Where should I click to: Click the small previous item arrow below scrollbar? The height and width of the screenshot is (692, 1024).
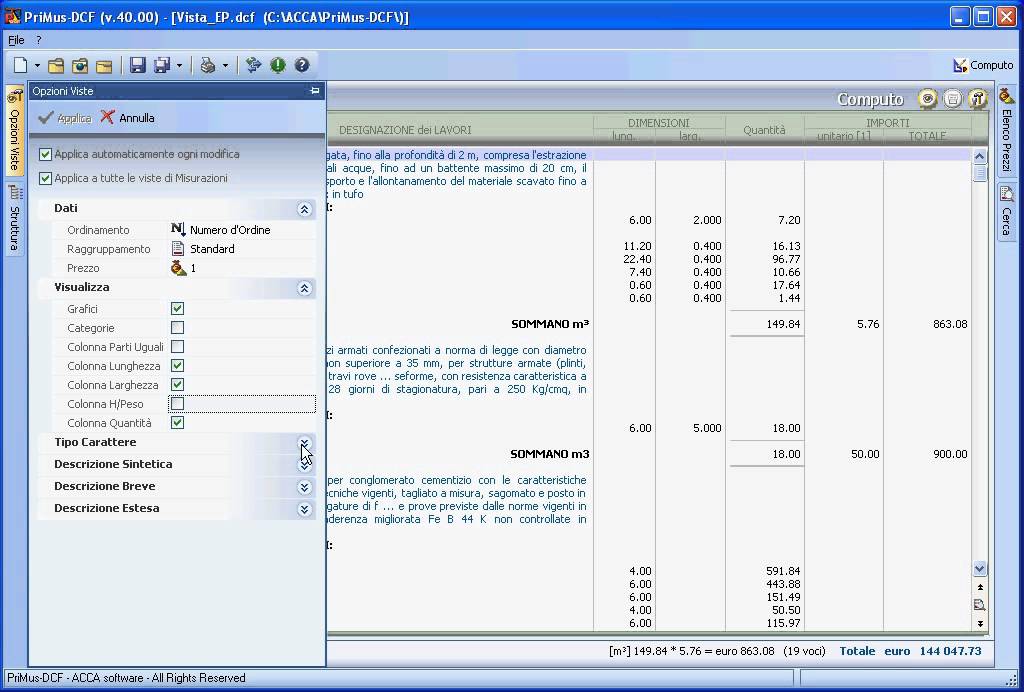point(980,588)
